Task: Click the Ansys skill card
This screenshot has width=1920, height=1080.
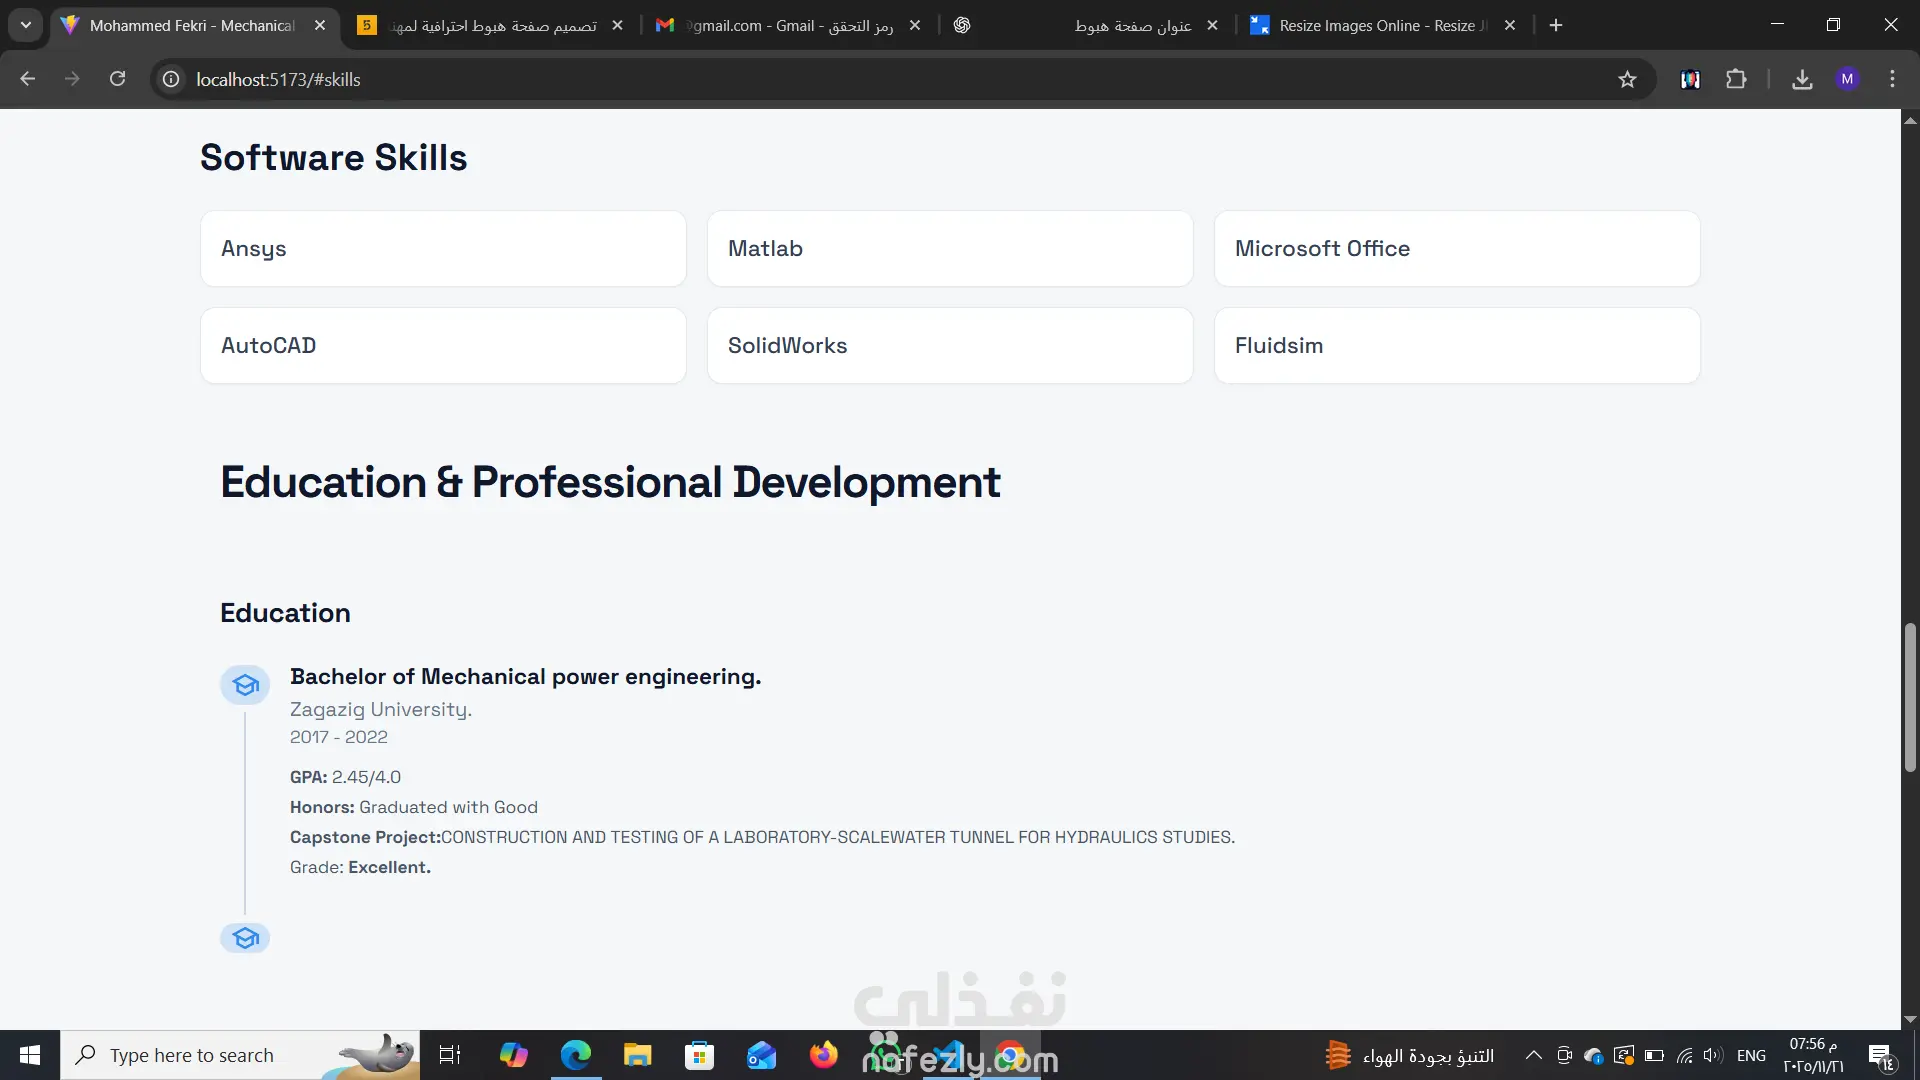Action: [443, 249]
